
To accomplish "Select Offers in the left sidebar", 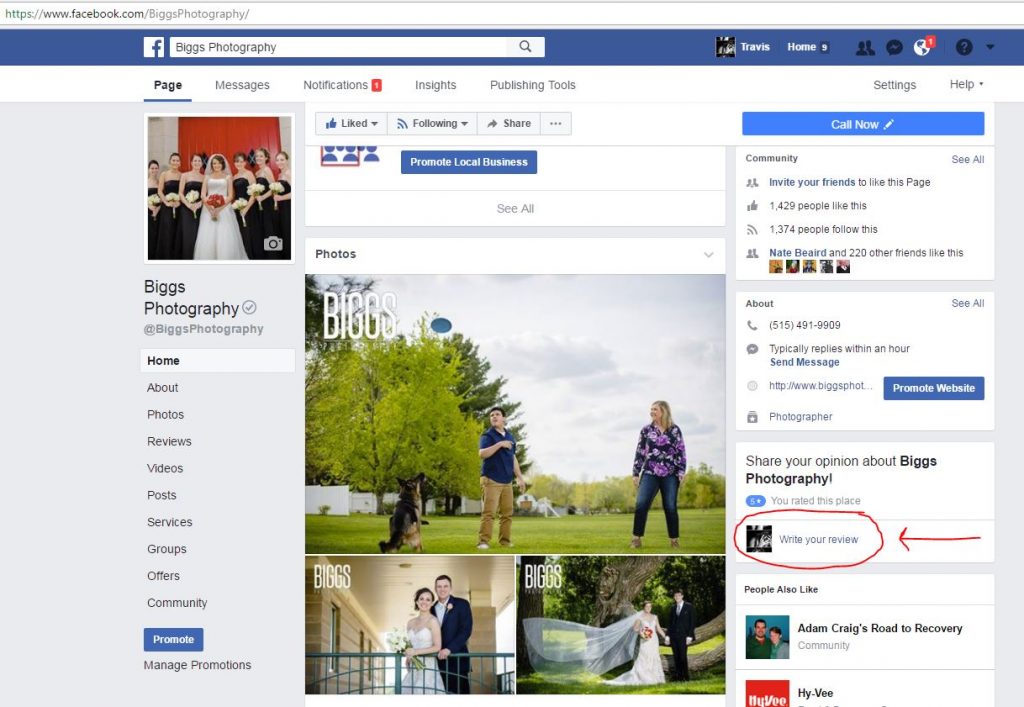I will pyautogui.click(x=163, y=576).
